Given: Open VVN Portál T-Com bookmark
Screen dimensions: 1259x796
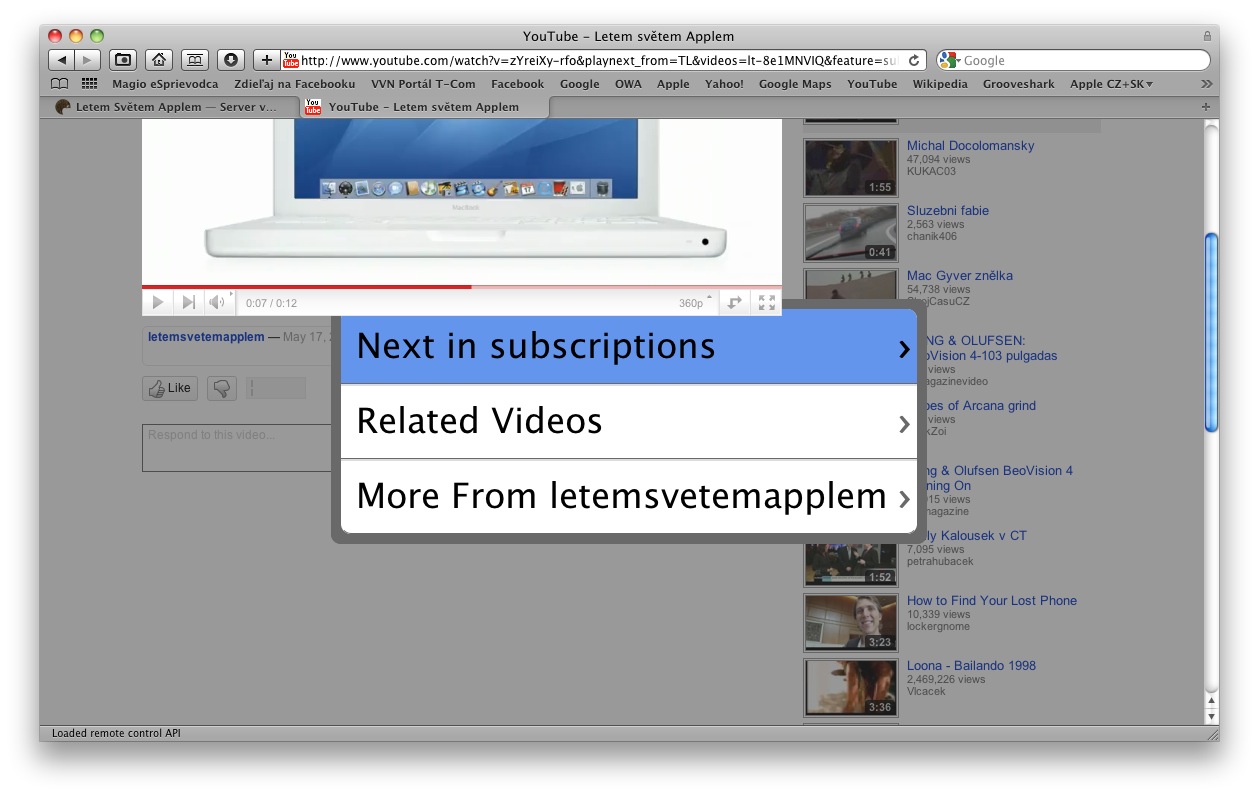Looking at the screenshot, I should 423,84.
